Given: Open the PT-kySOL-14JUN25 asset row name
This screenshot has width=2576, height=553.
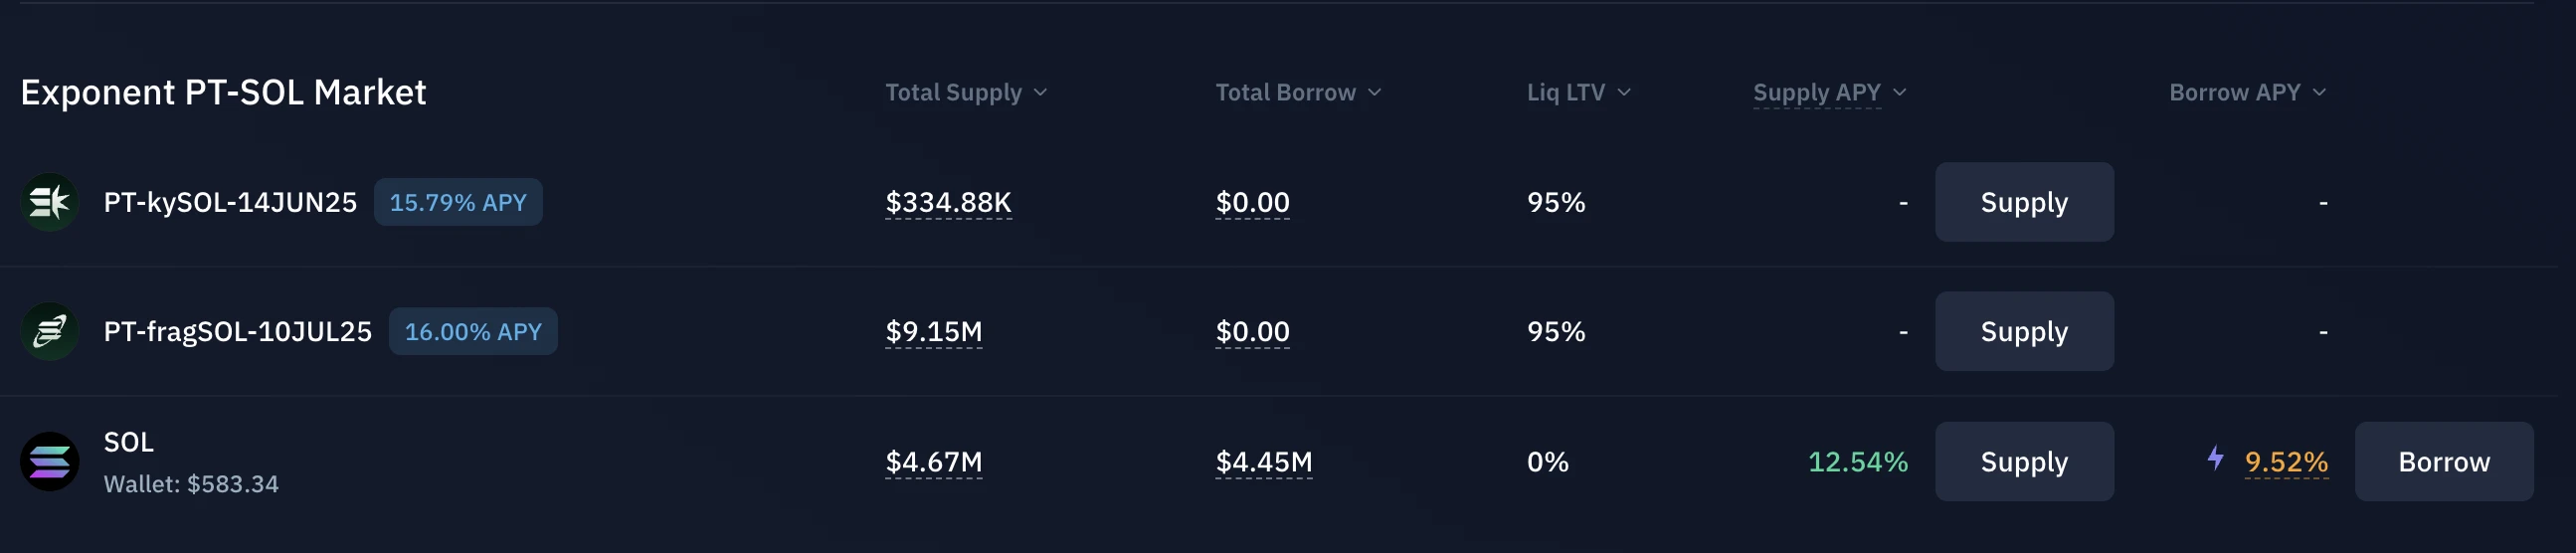Looking at the screenshot, I should point(230,203).
